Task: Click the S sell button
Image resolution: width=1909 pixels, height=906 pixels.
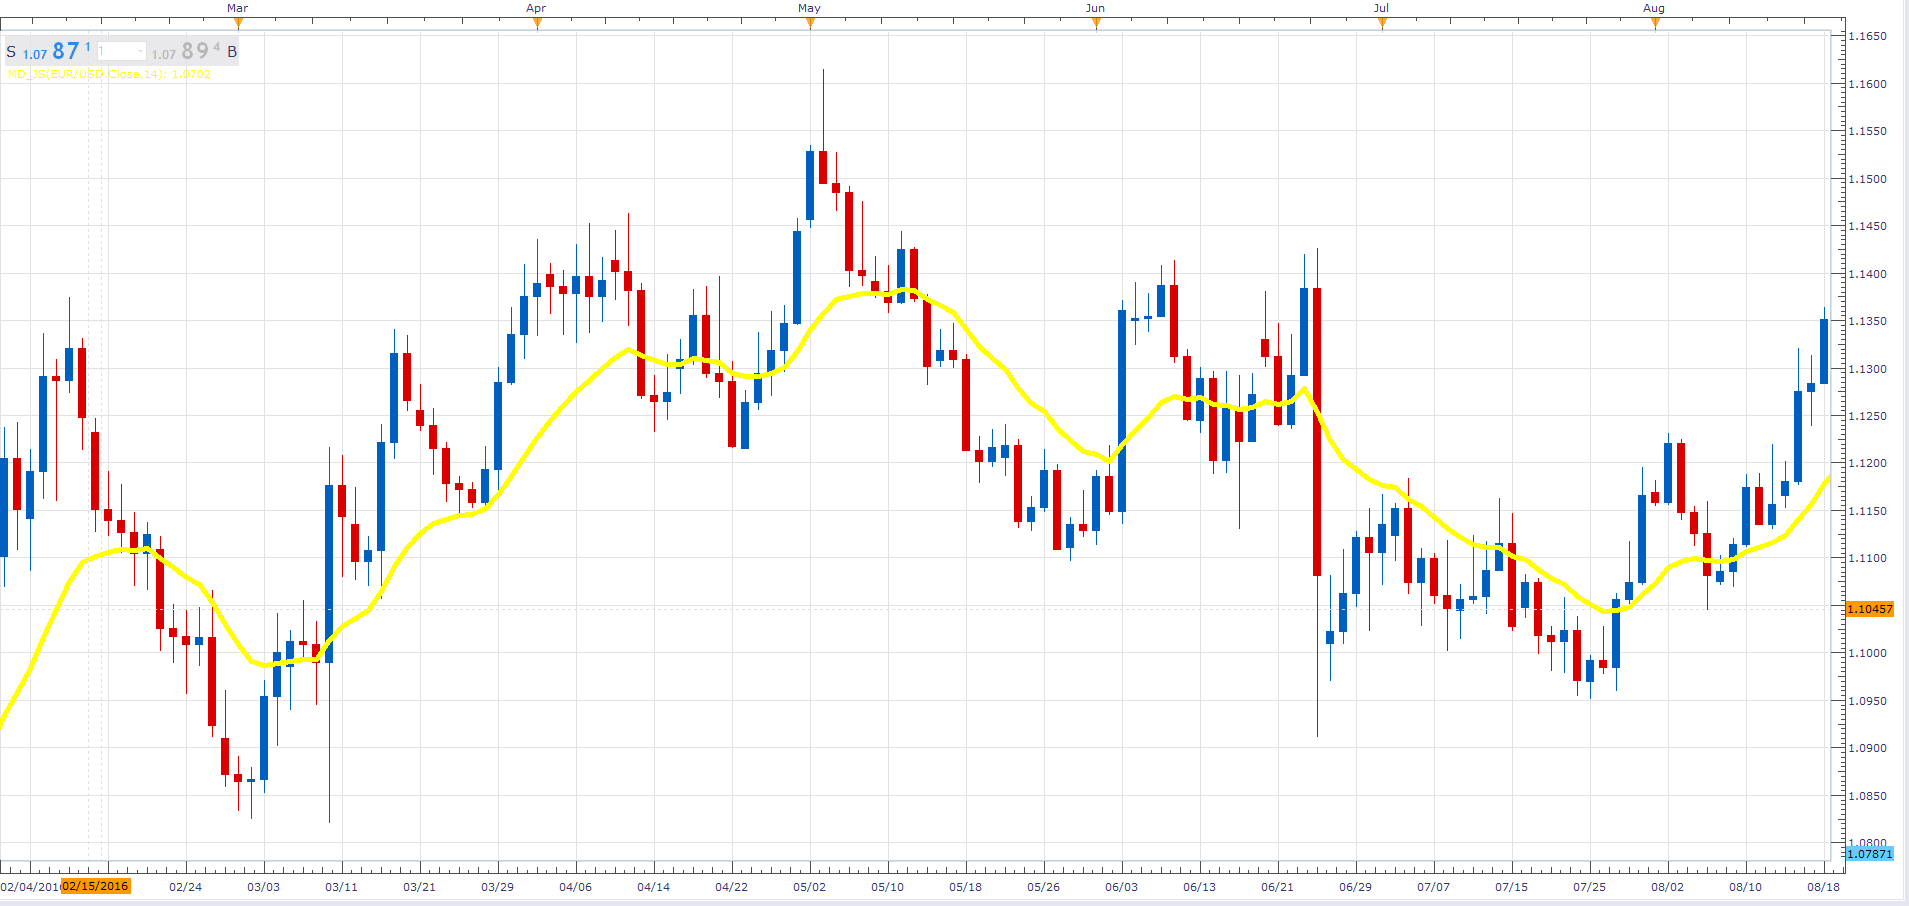Action: [11, 52]
